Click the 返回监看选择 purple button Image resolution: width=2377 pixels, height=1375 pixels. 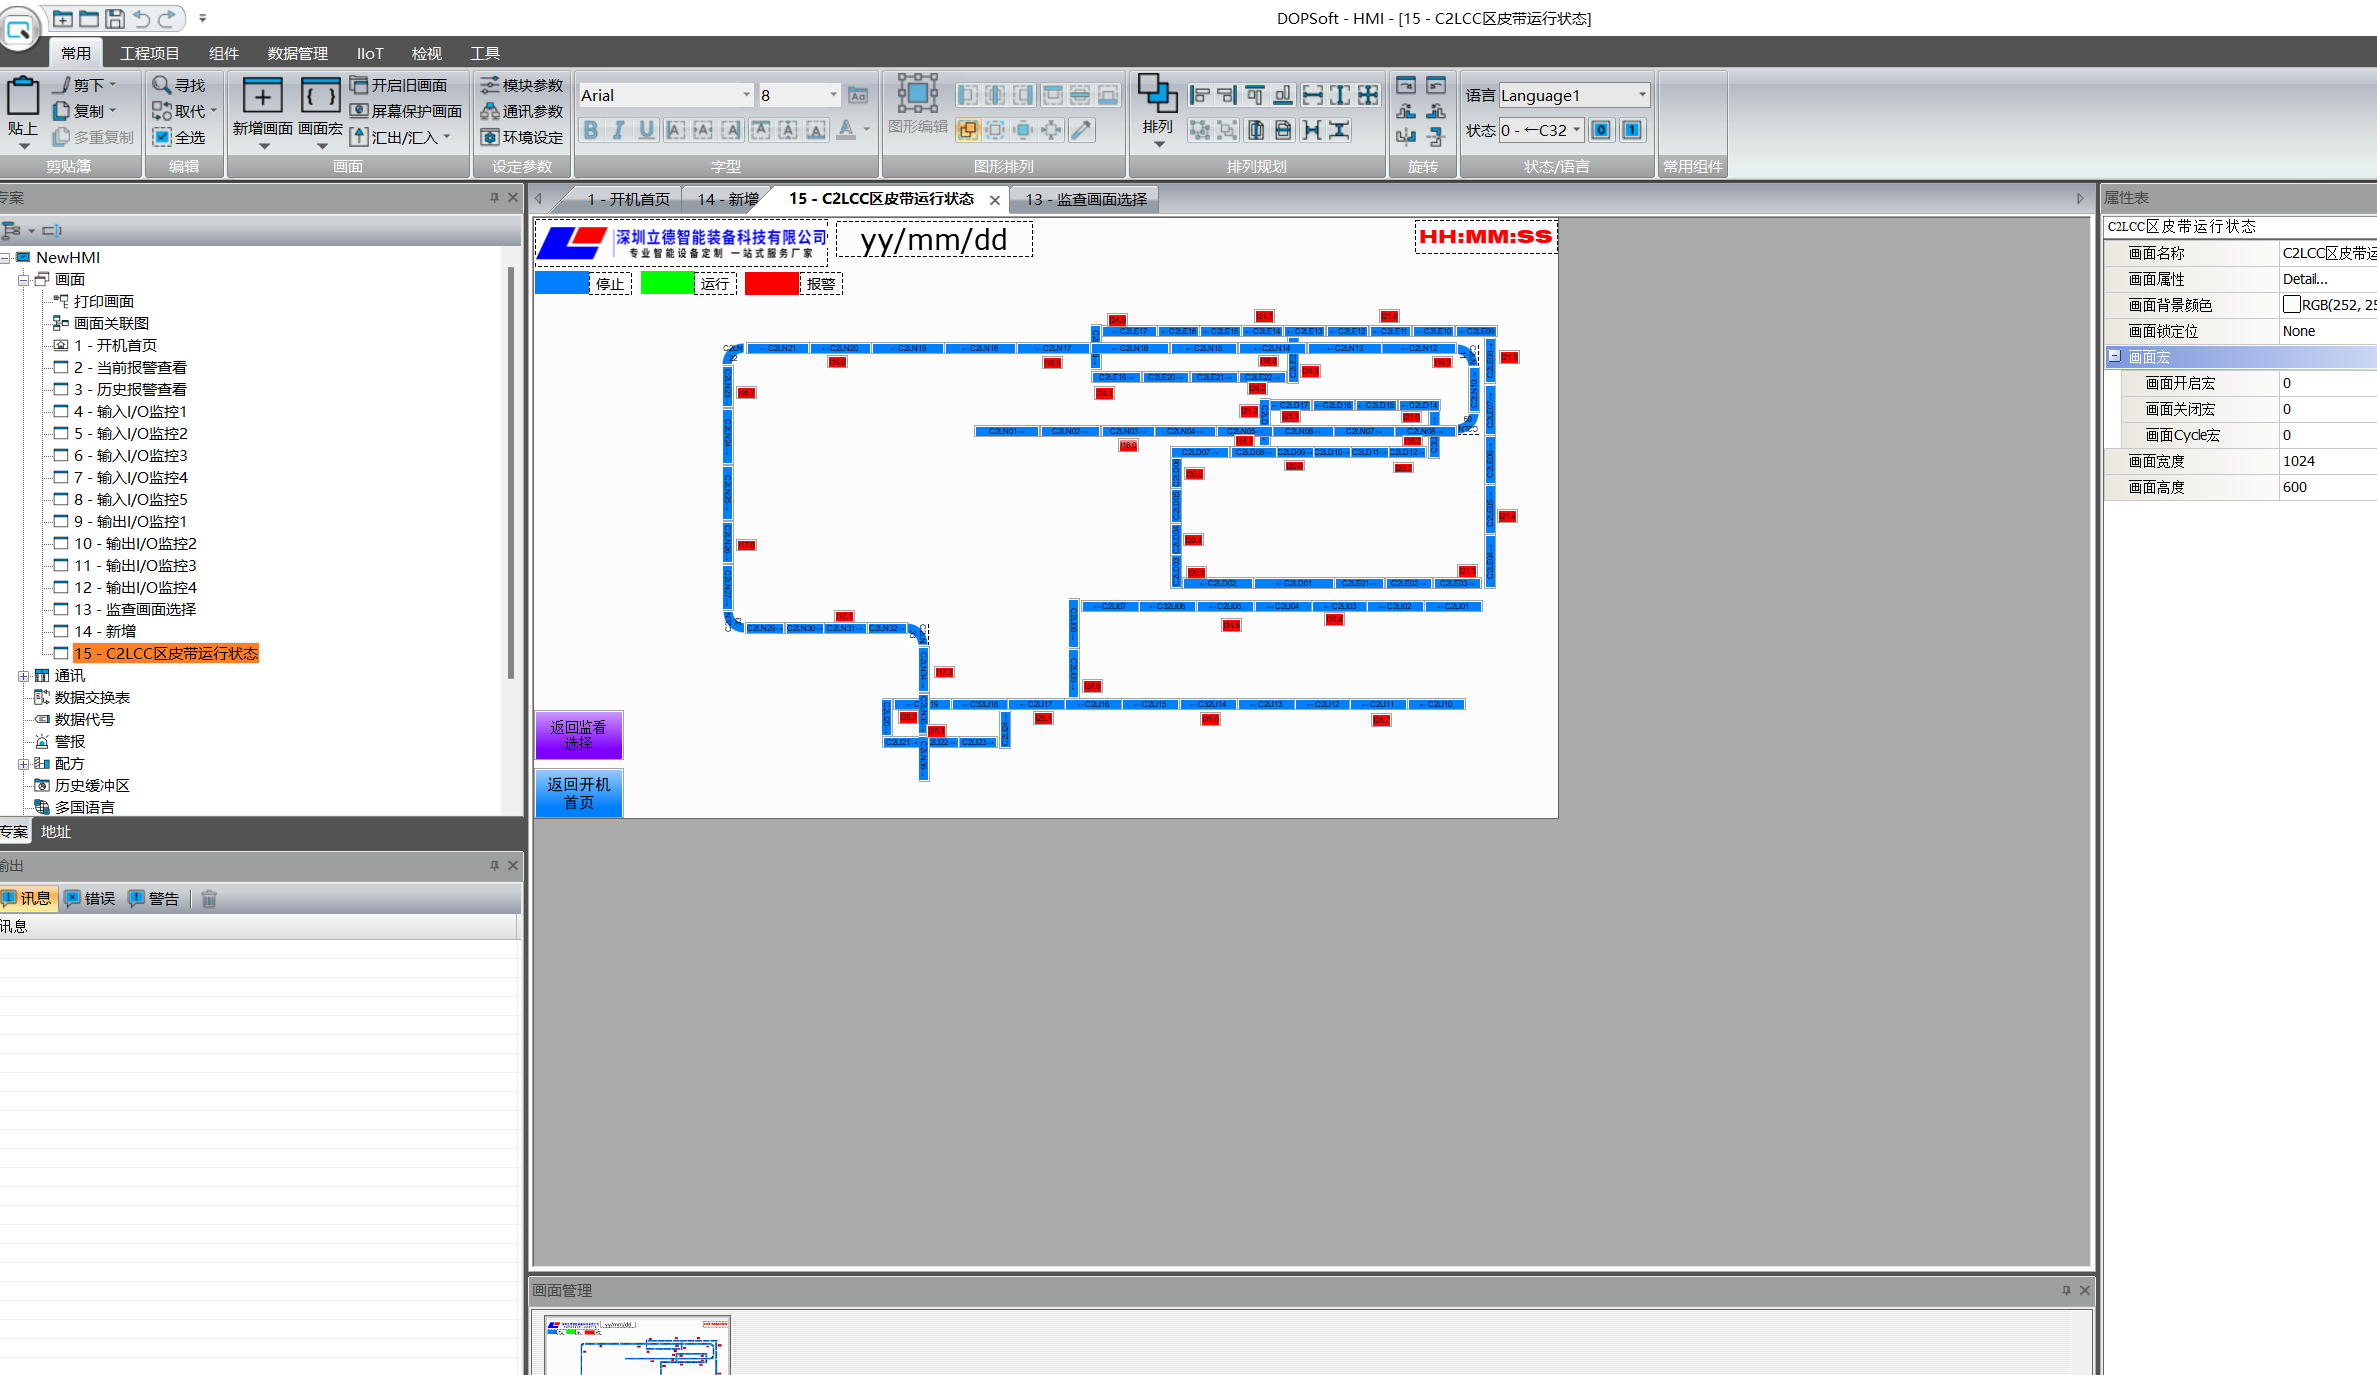[x=578, y=735]
